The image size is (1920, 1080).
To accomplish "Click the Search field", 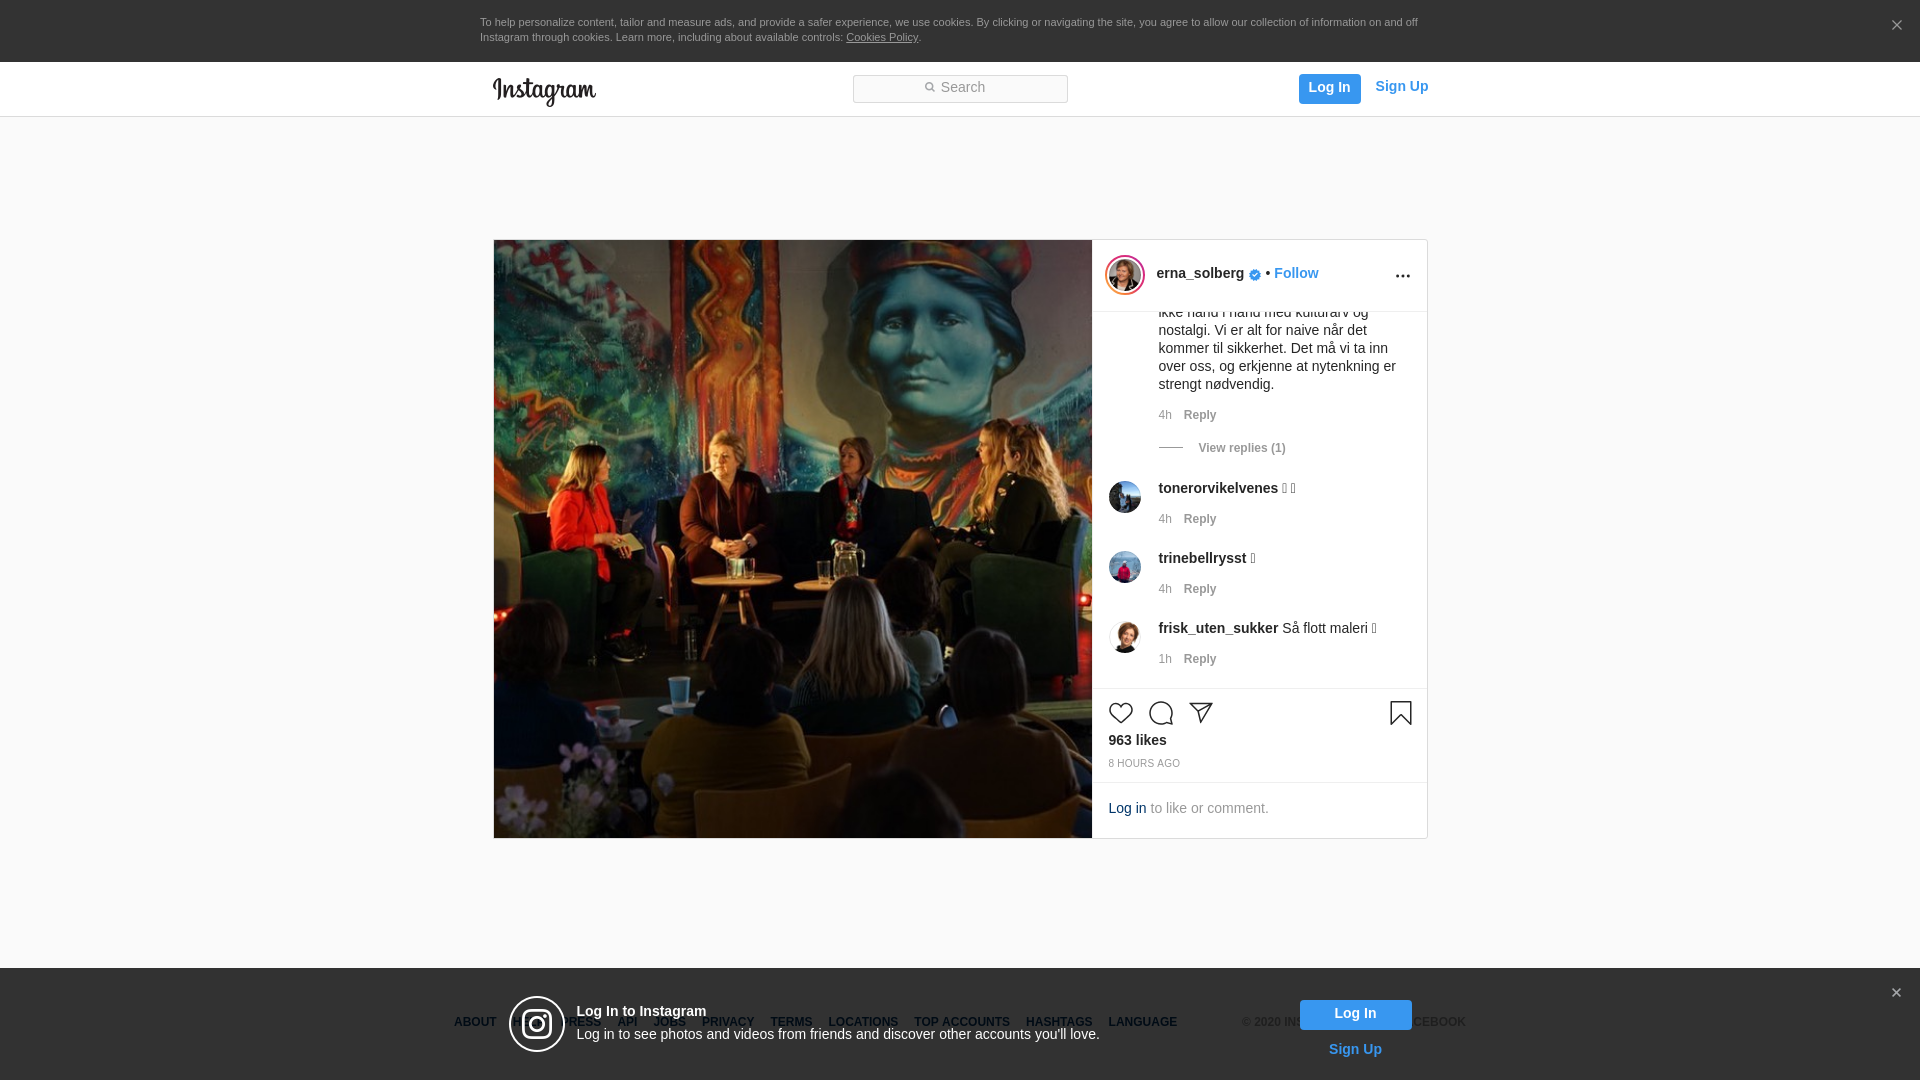I will [960, 89].
